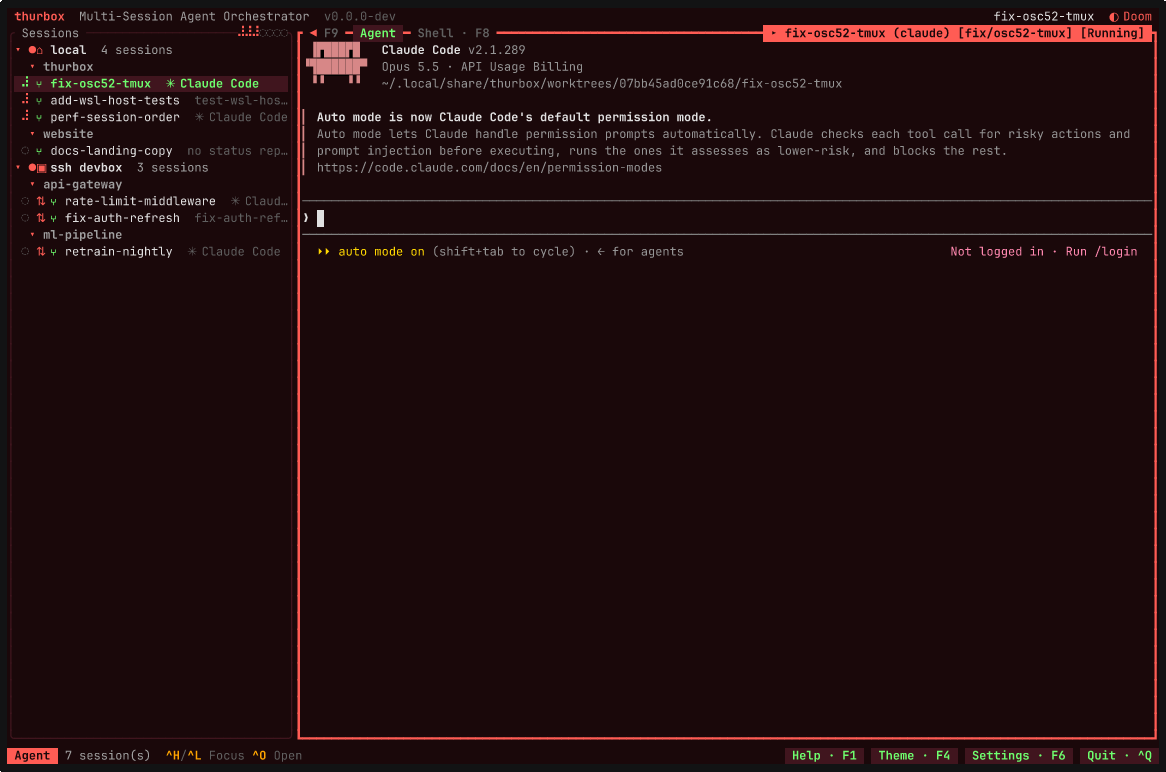Click the branch icon on rate-limit-middleware row
1166x772 pixels.
coord(54,202)
